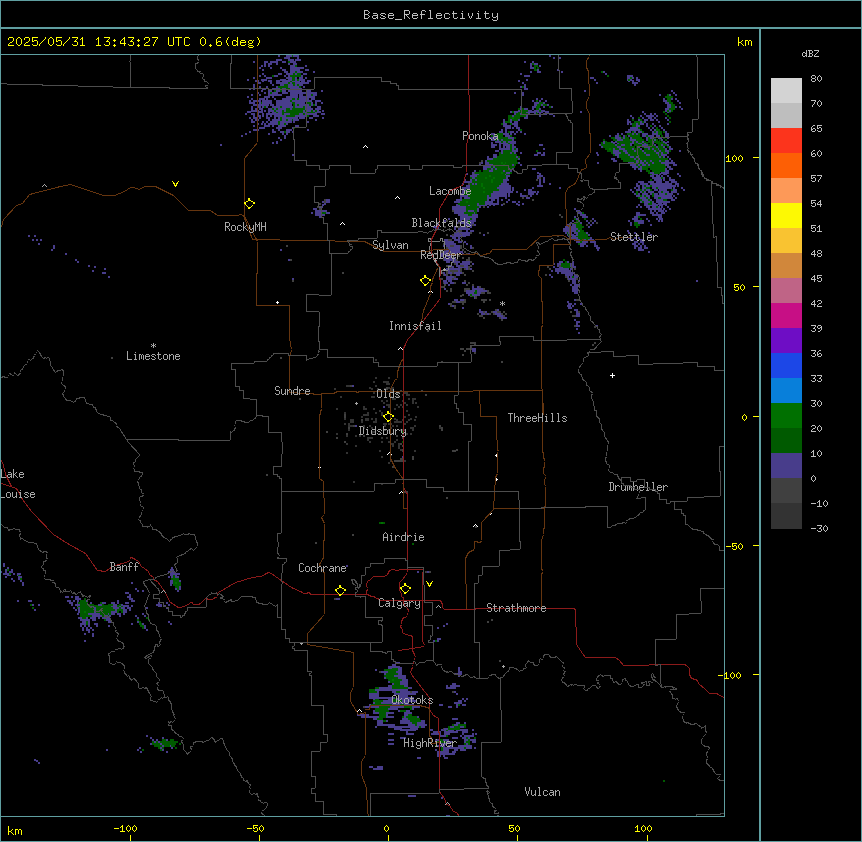The width and height of the screenshot is (862, 842).
Task: Click the horizontal axis 50 km tick label
Action: 514,828
